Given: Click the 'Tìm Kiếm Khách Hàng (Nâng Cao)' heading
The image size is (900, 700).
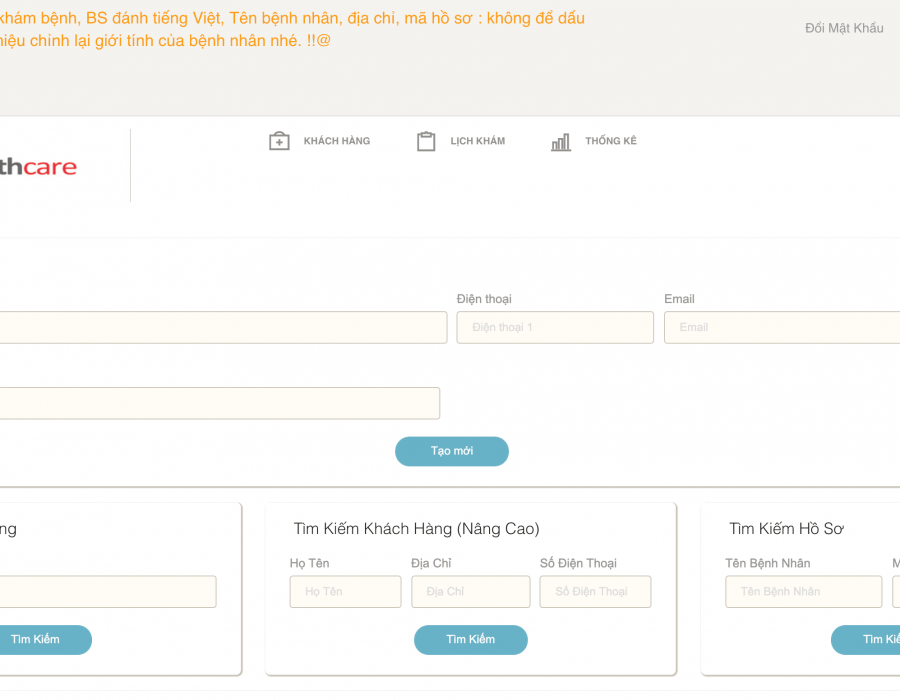Looking at the screenshot, I should coord(417,528).
